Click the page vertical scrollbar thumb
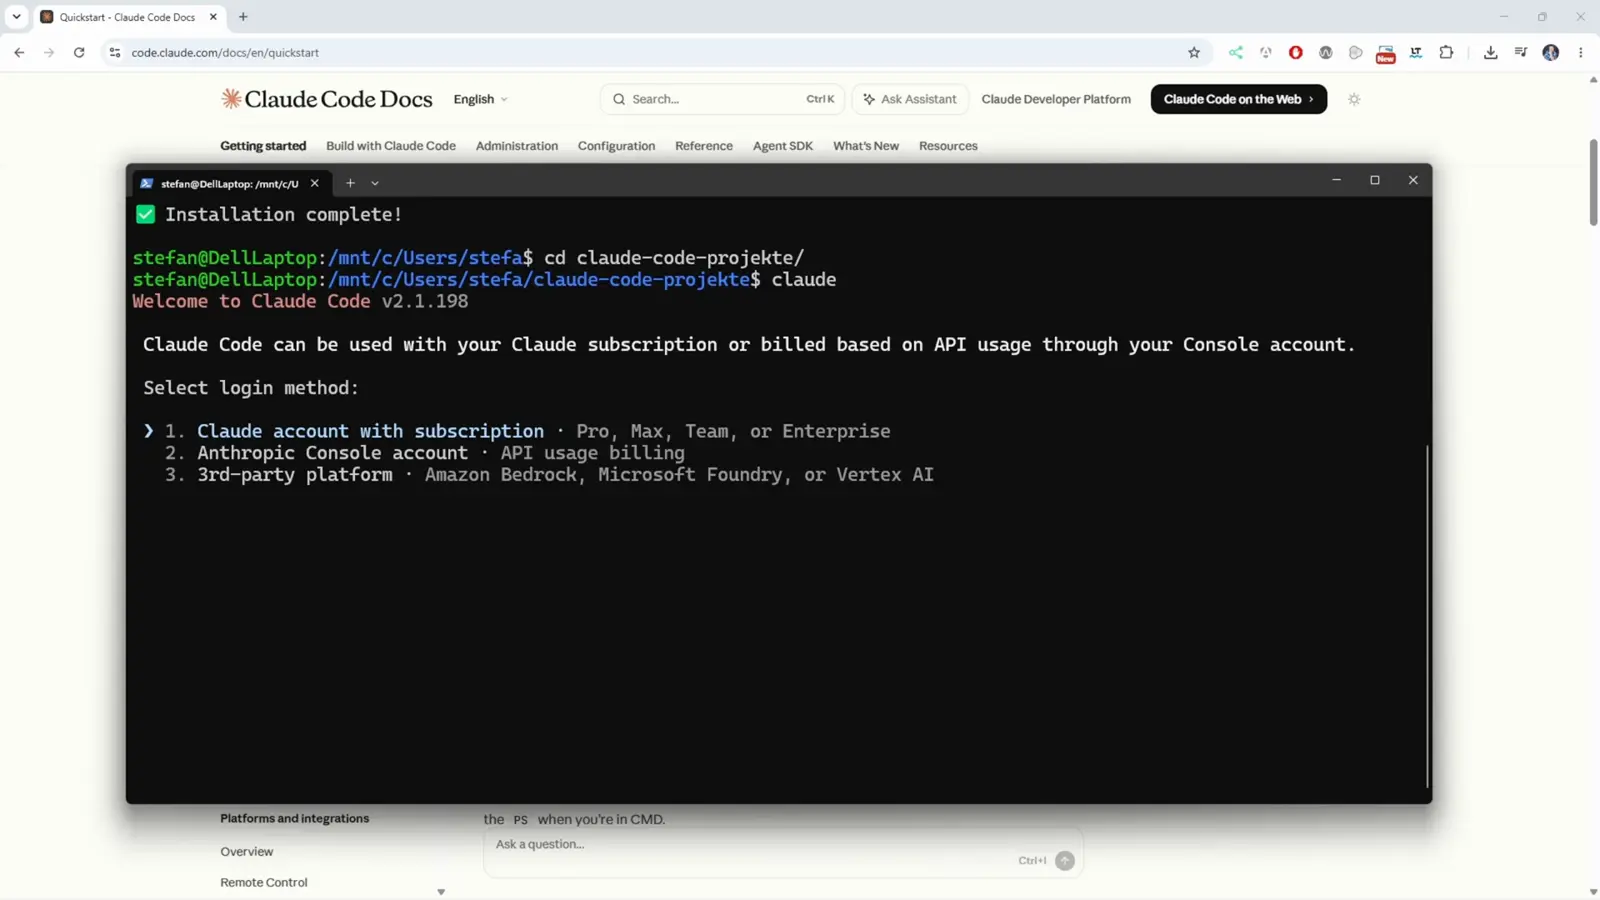1600x900 pixels. coord(1593,183)
